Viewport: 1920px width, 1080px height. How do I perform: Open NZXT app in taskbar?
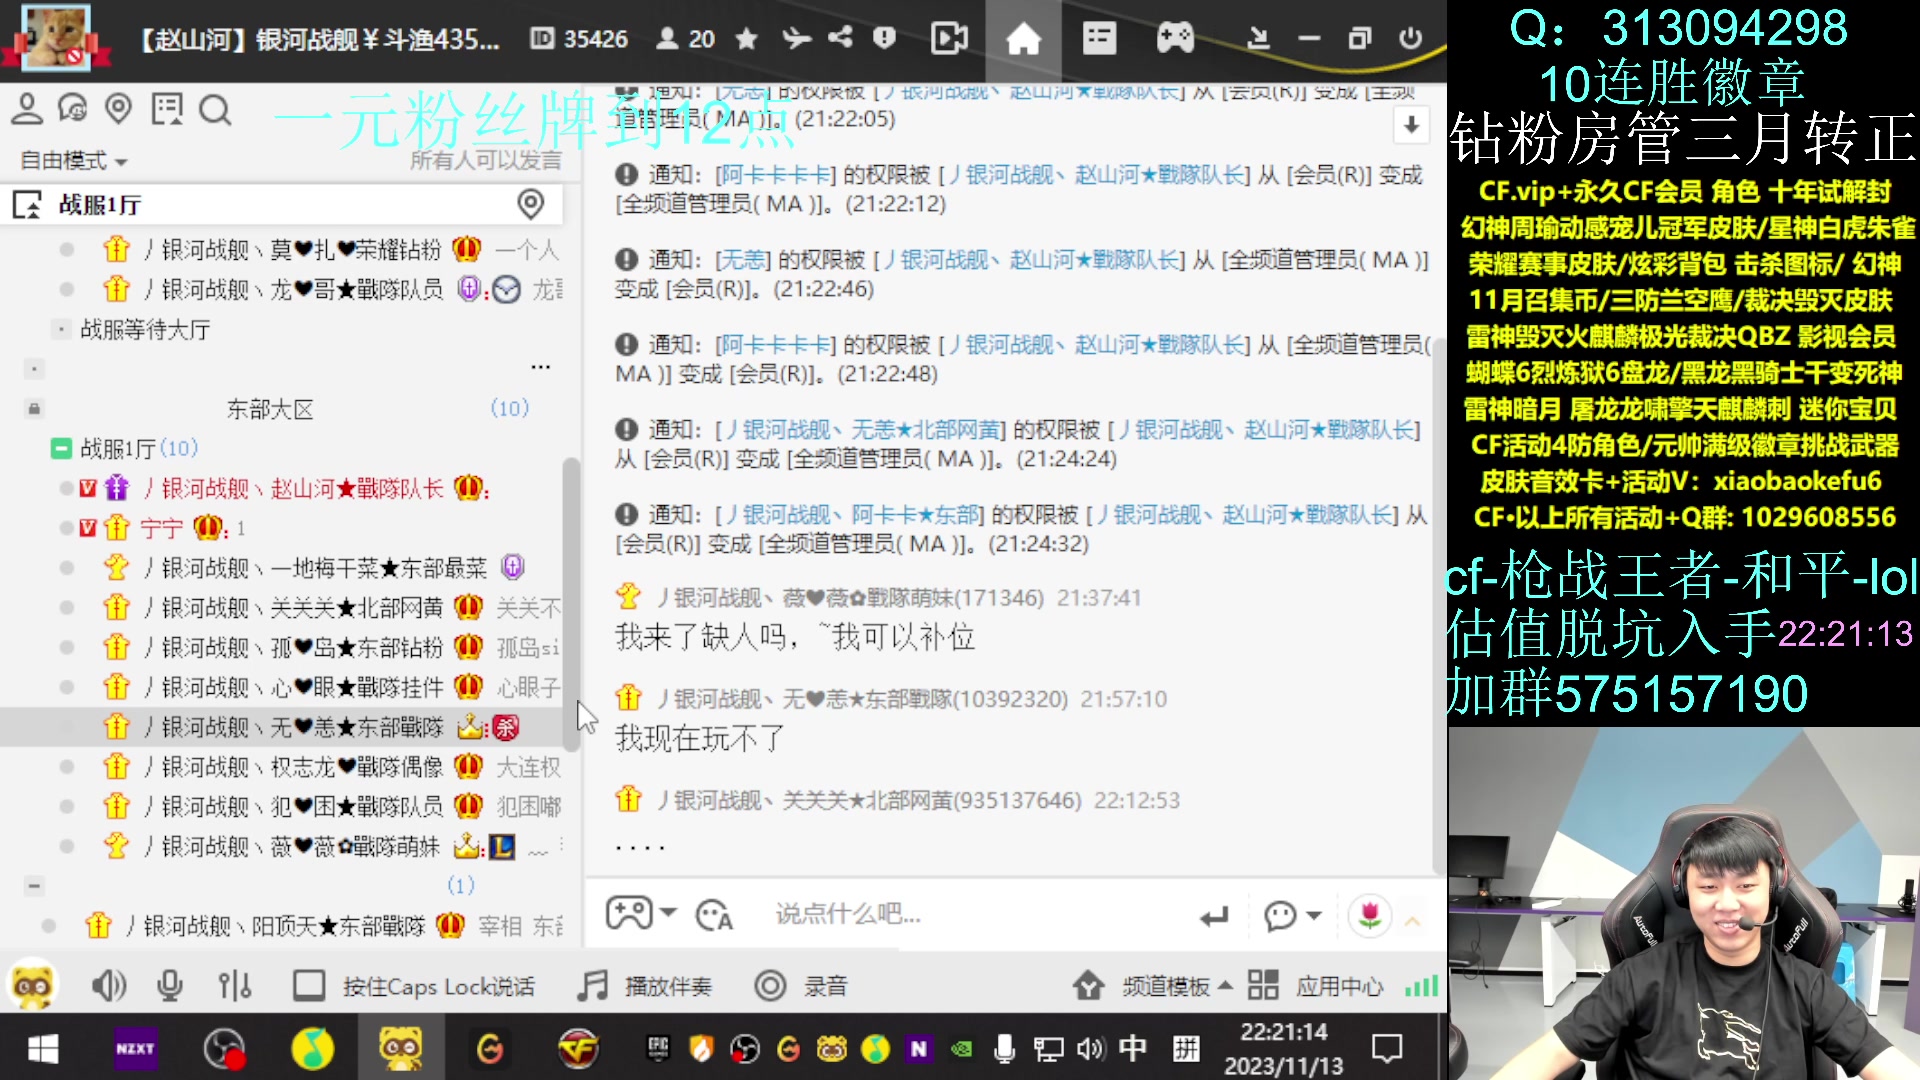point(135,1048)
